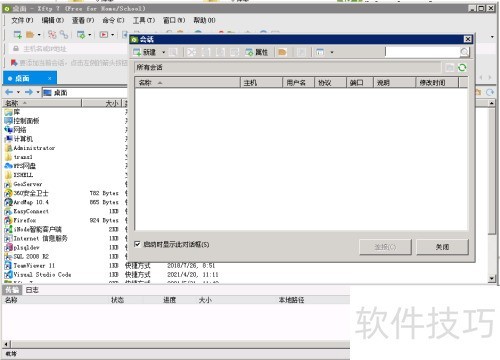
Task: Expand the new transfer window dropdown arrow
Action: tap(89, 34)
